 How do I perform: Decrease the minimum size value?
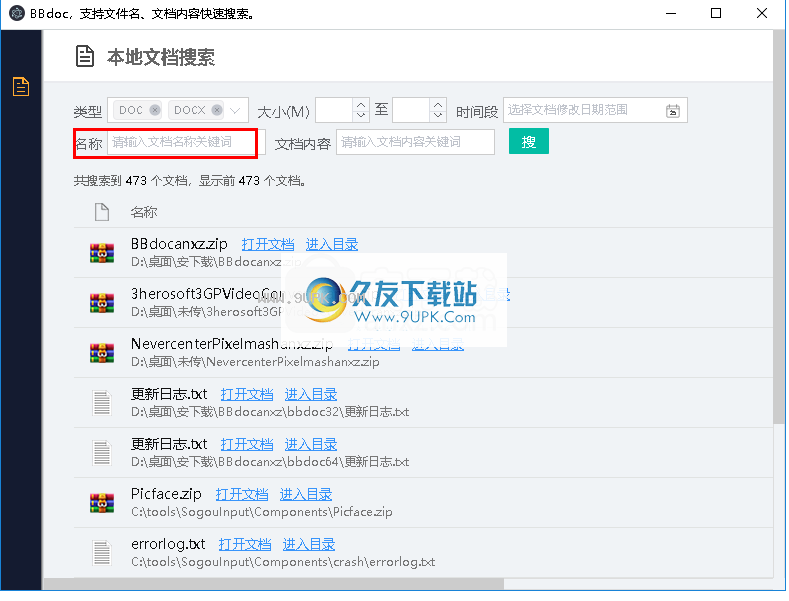click(x=361, y=115)
